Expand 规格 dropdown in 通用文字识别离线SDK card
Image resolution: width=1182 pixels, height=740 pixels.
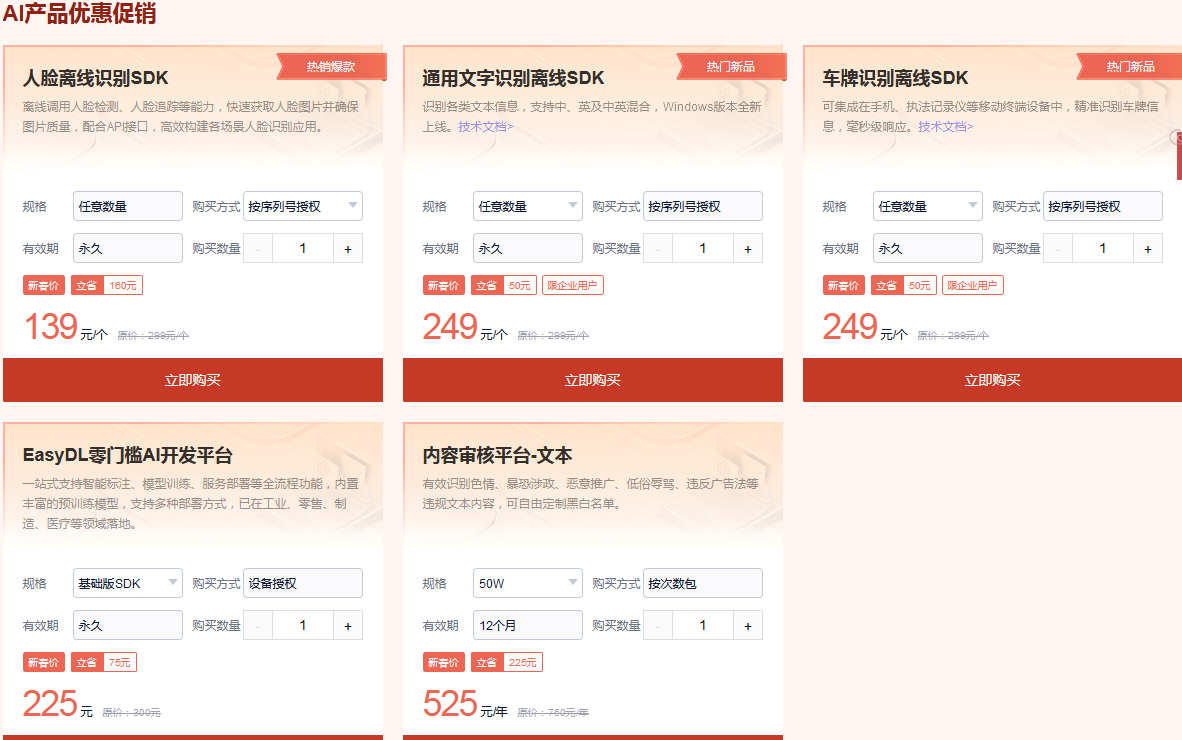tap(528, 206)
